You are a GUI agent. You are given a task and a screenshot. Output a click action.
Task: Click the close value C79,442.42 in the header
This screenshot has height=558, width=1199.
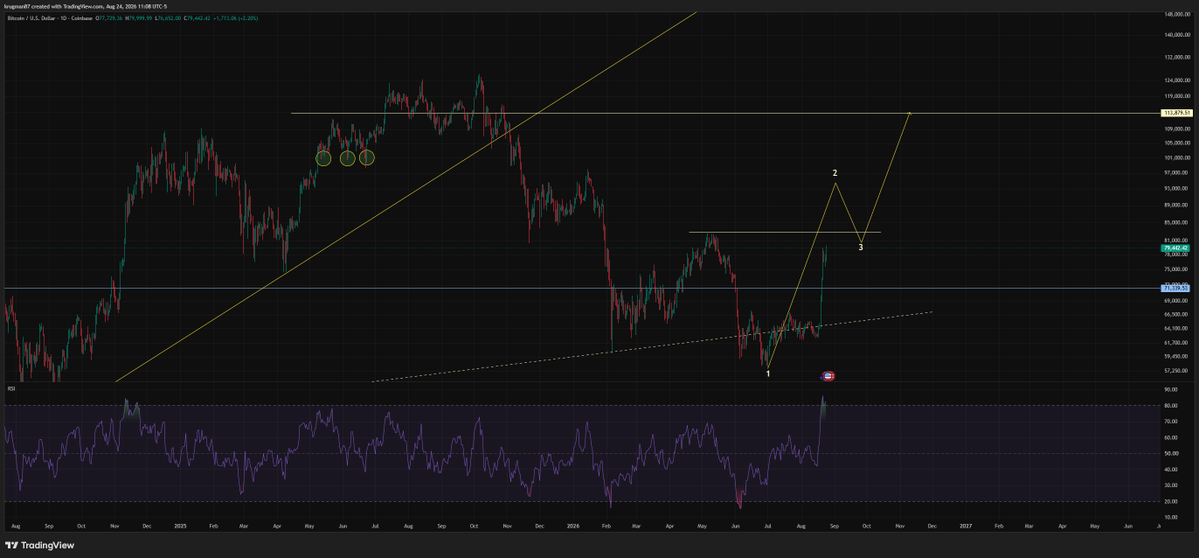tap(197, 18)
